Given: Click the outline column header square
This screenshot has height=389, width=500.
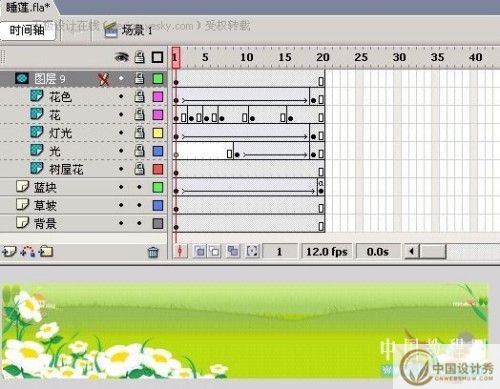Looking at the screenshot, I should (x=157, y=57).
